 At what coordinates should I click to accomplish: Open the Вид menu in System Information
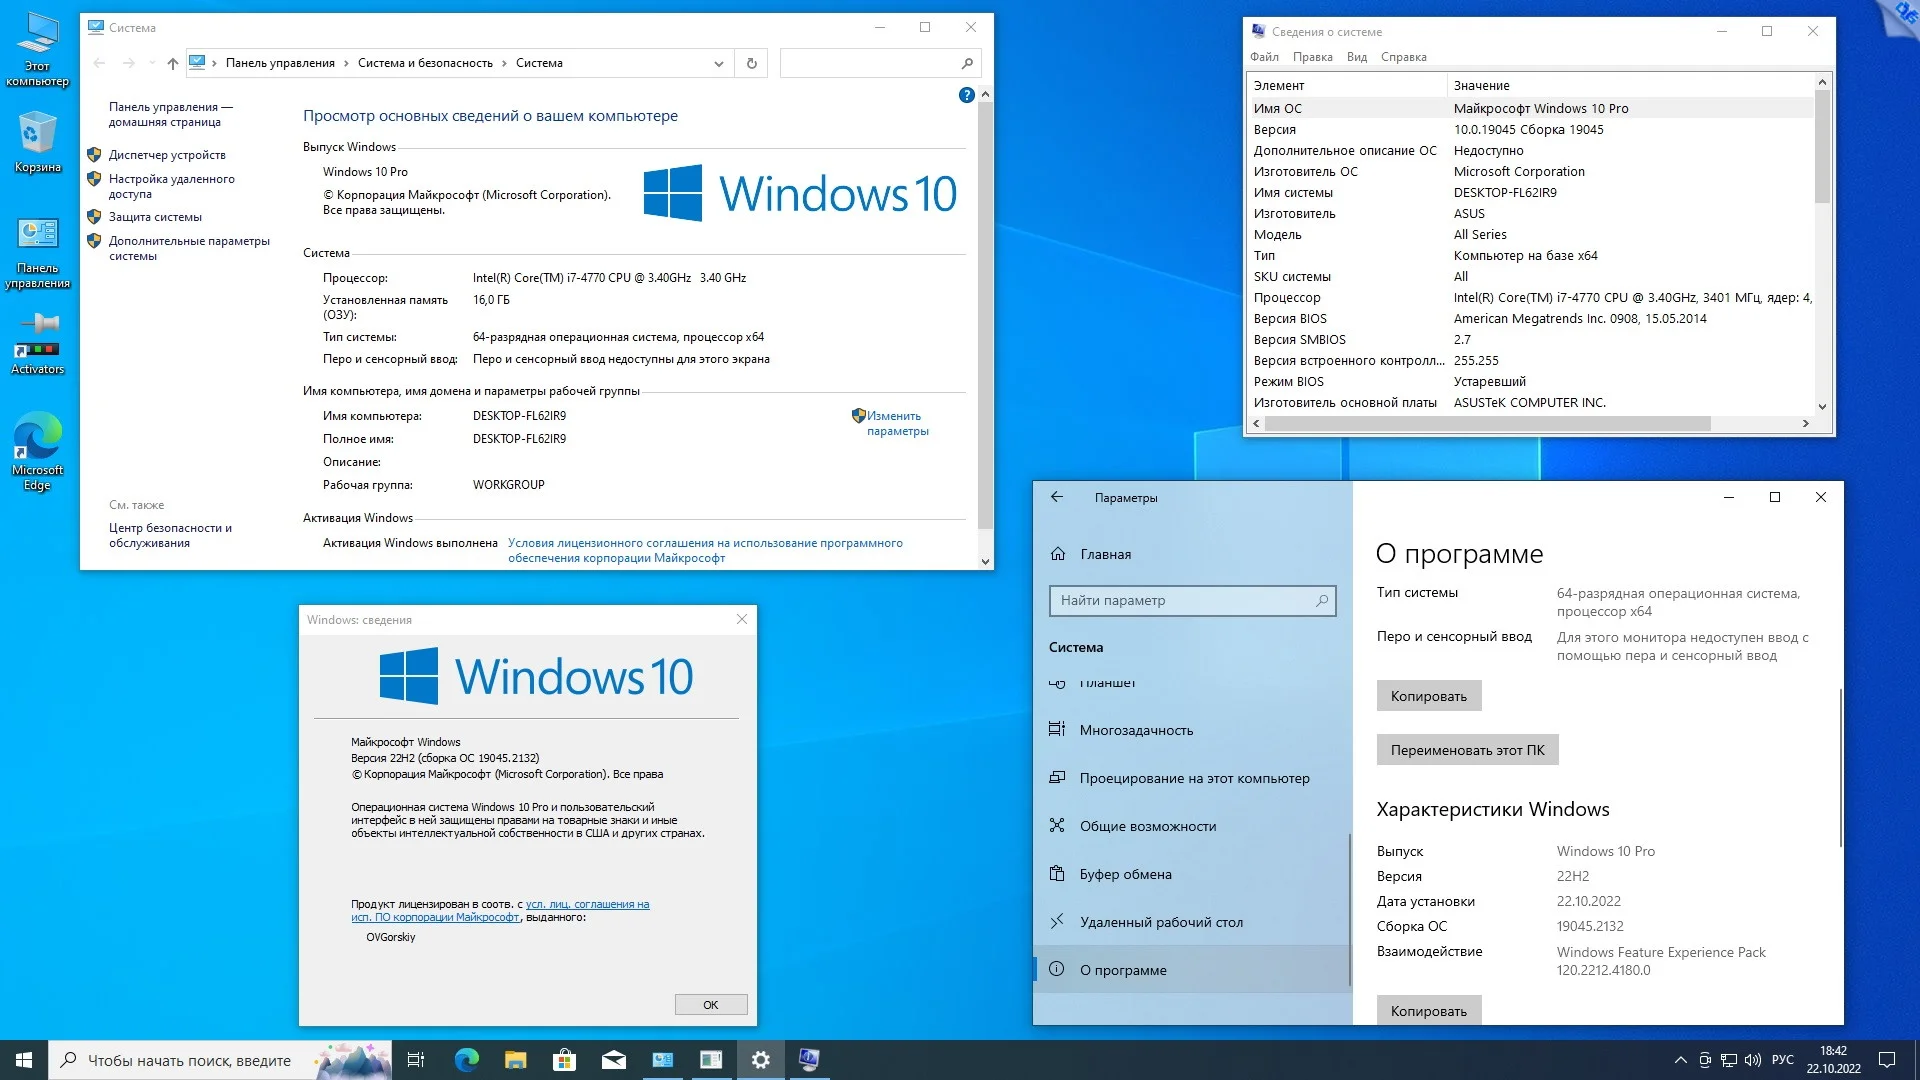(x=1356, y=57)
